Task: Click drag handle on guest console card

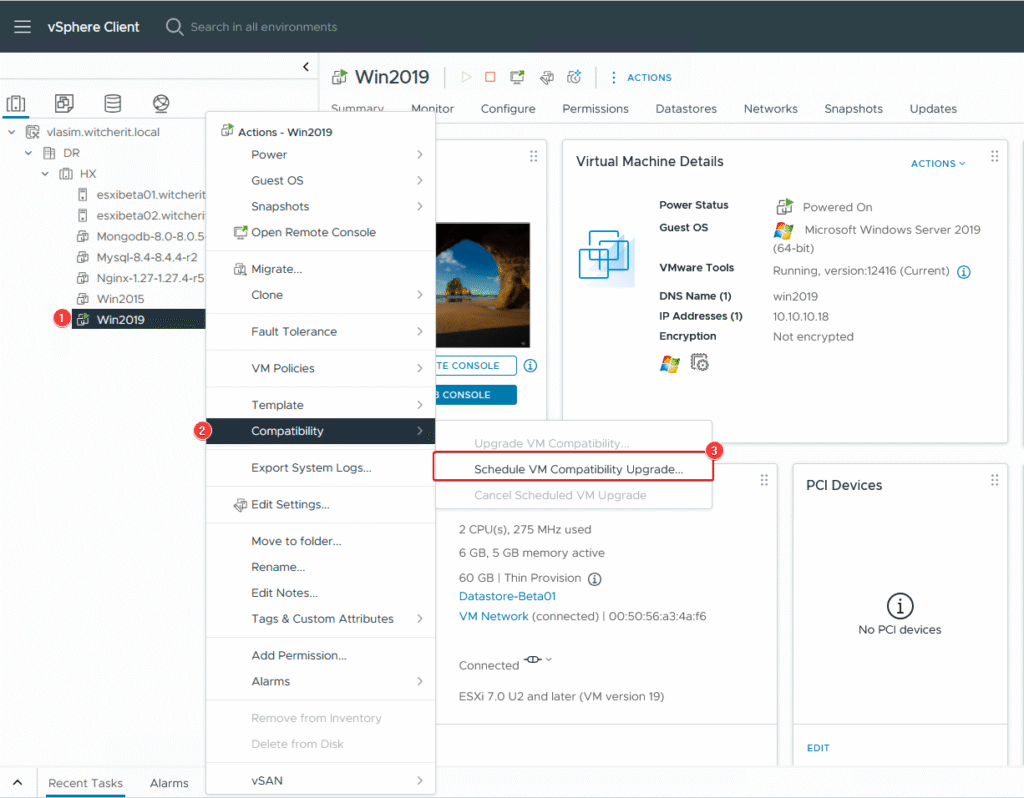Action: [534, 156]
